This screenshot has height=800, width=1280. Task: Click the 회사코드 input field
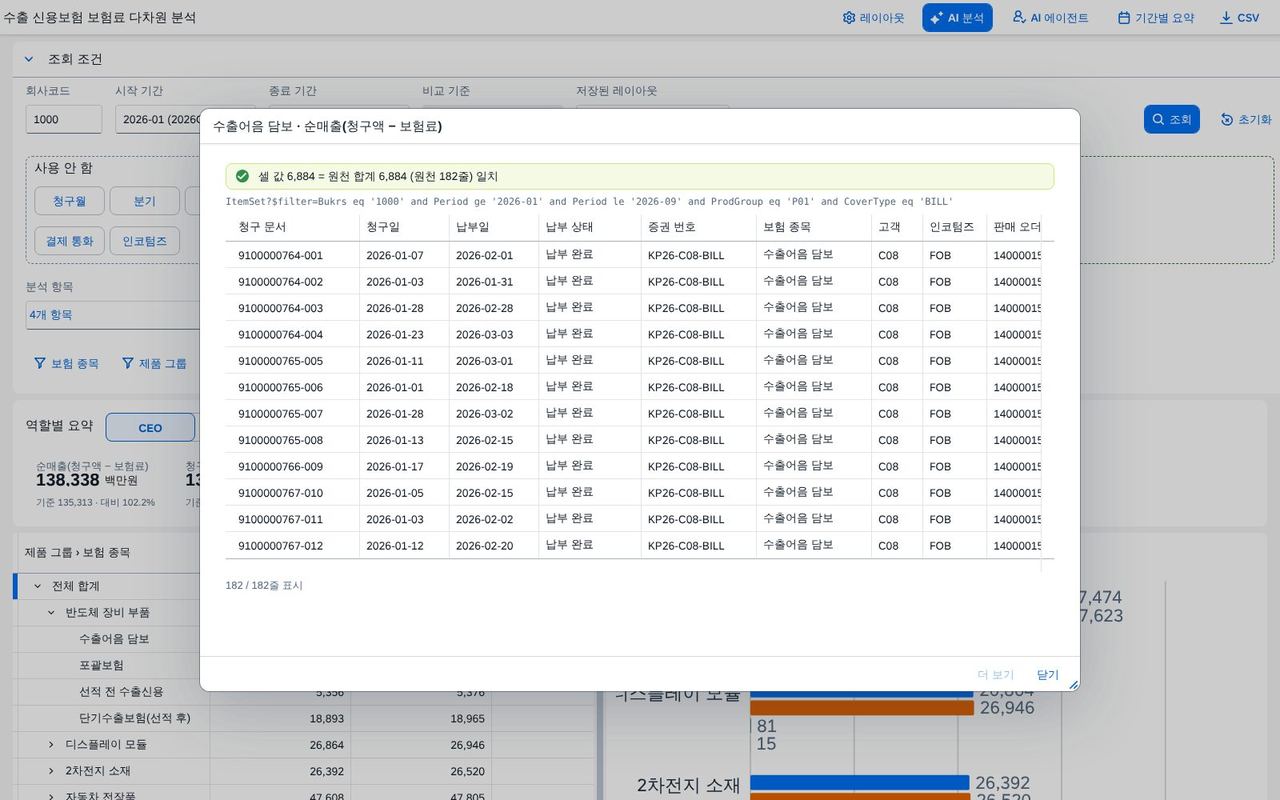click(x=63, y=119)
